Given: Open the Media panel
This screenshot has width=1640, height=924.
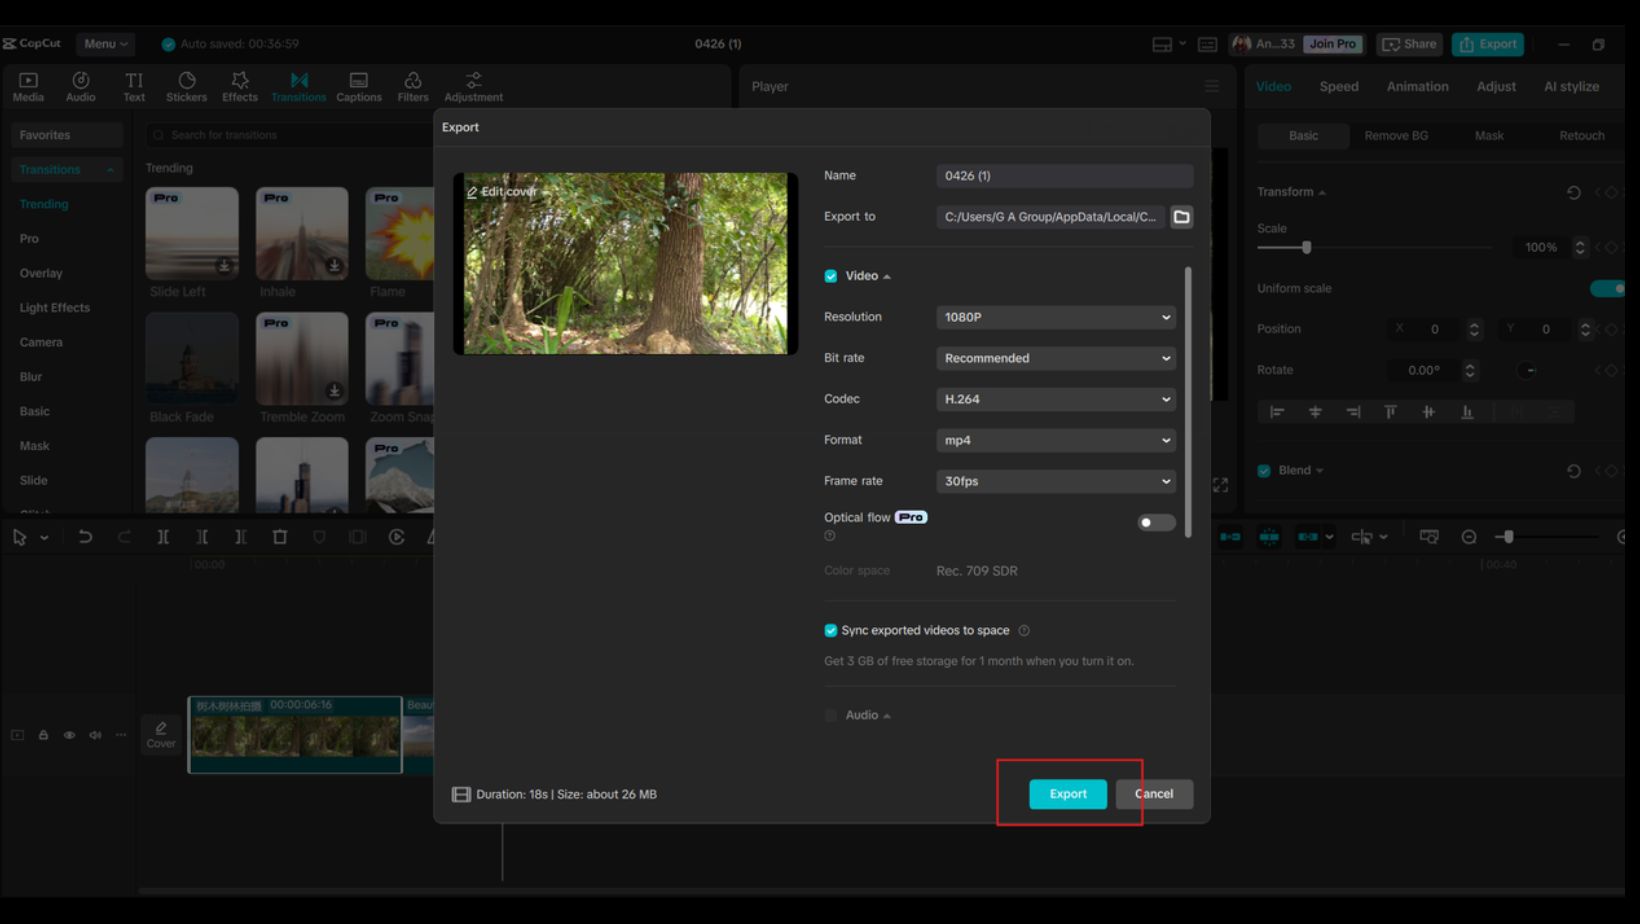Looking at the screenshot, I should (x=28, y=87).
